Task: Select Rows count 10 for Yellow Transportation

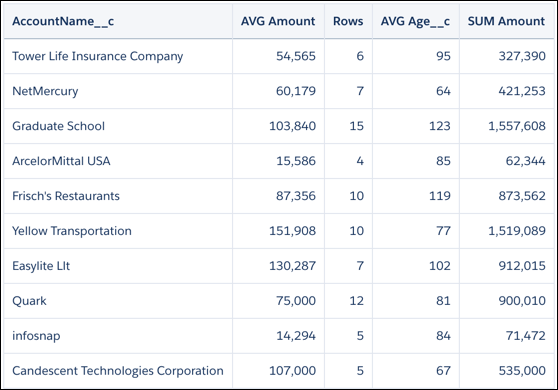Action: (357, 231)
